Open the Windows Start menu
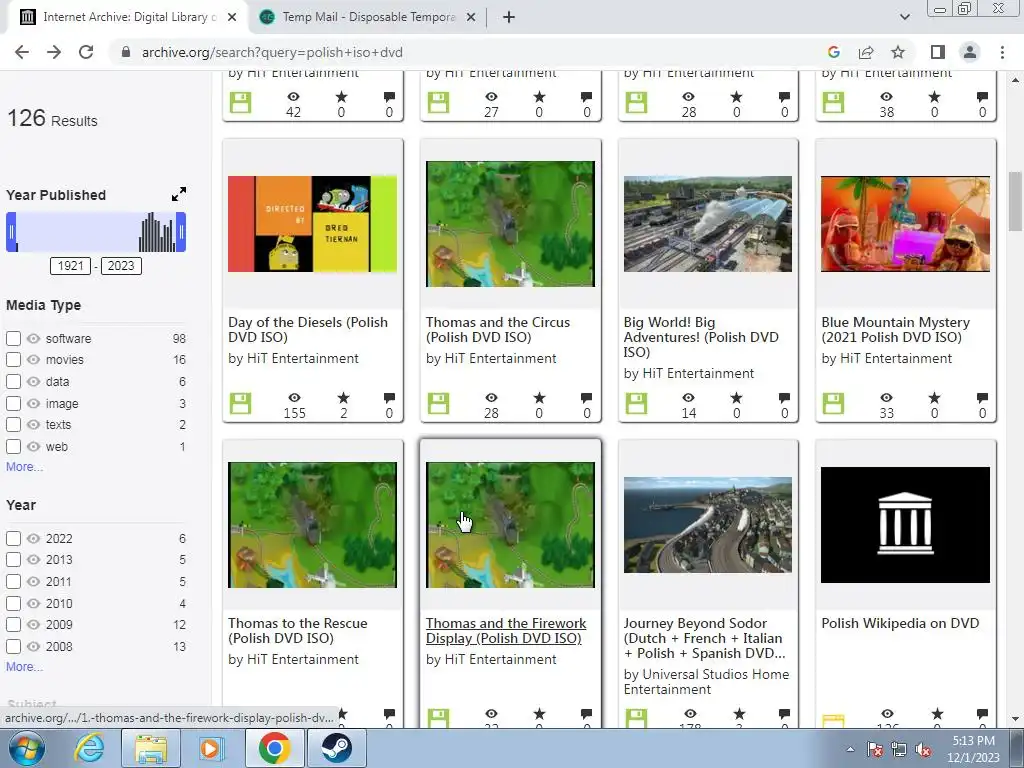This screenshot has width=1024, height=768. click(x=27, y=748)
